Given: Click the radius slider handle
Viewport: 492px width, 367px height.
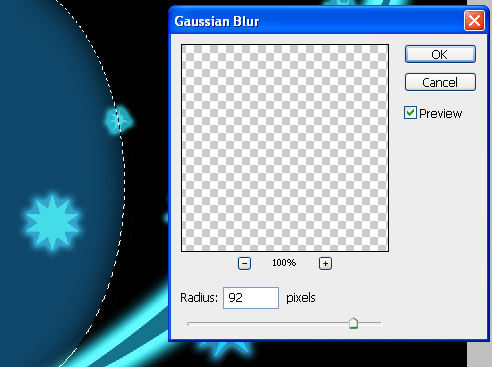Looking at the screenshot, I should 353,323.
